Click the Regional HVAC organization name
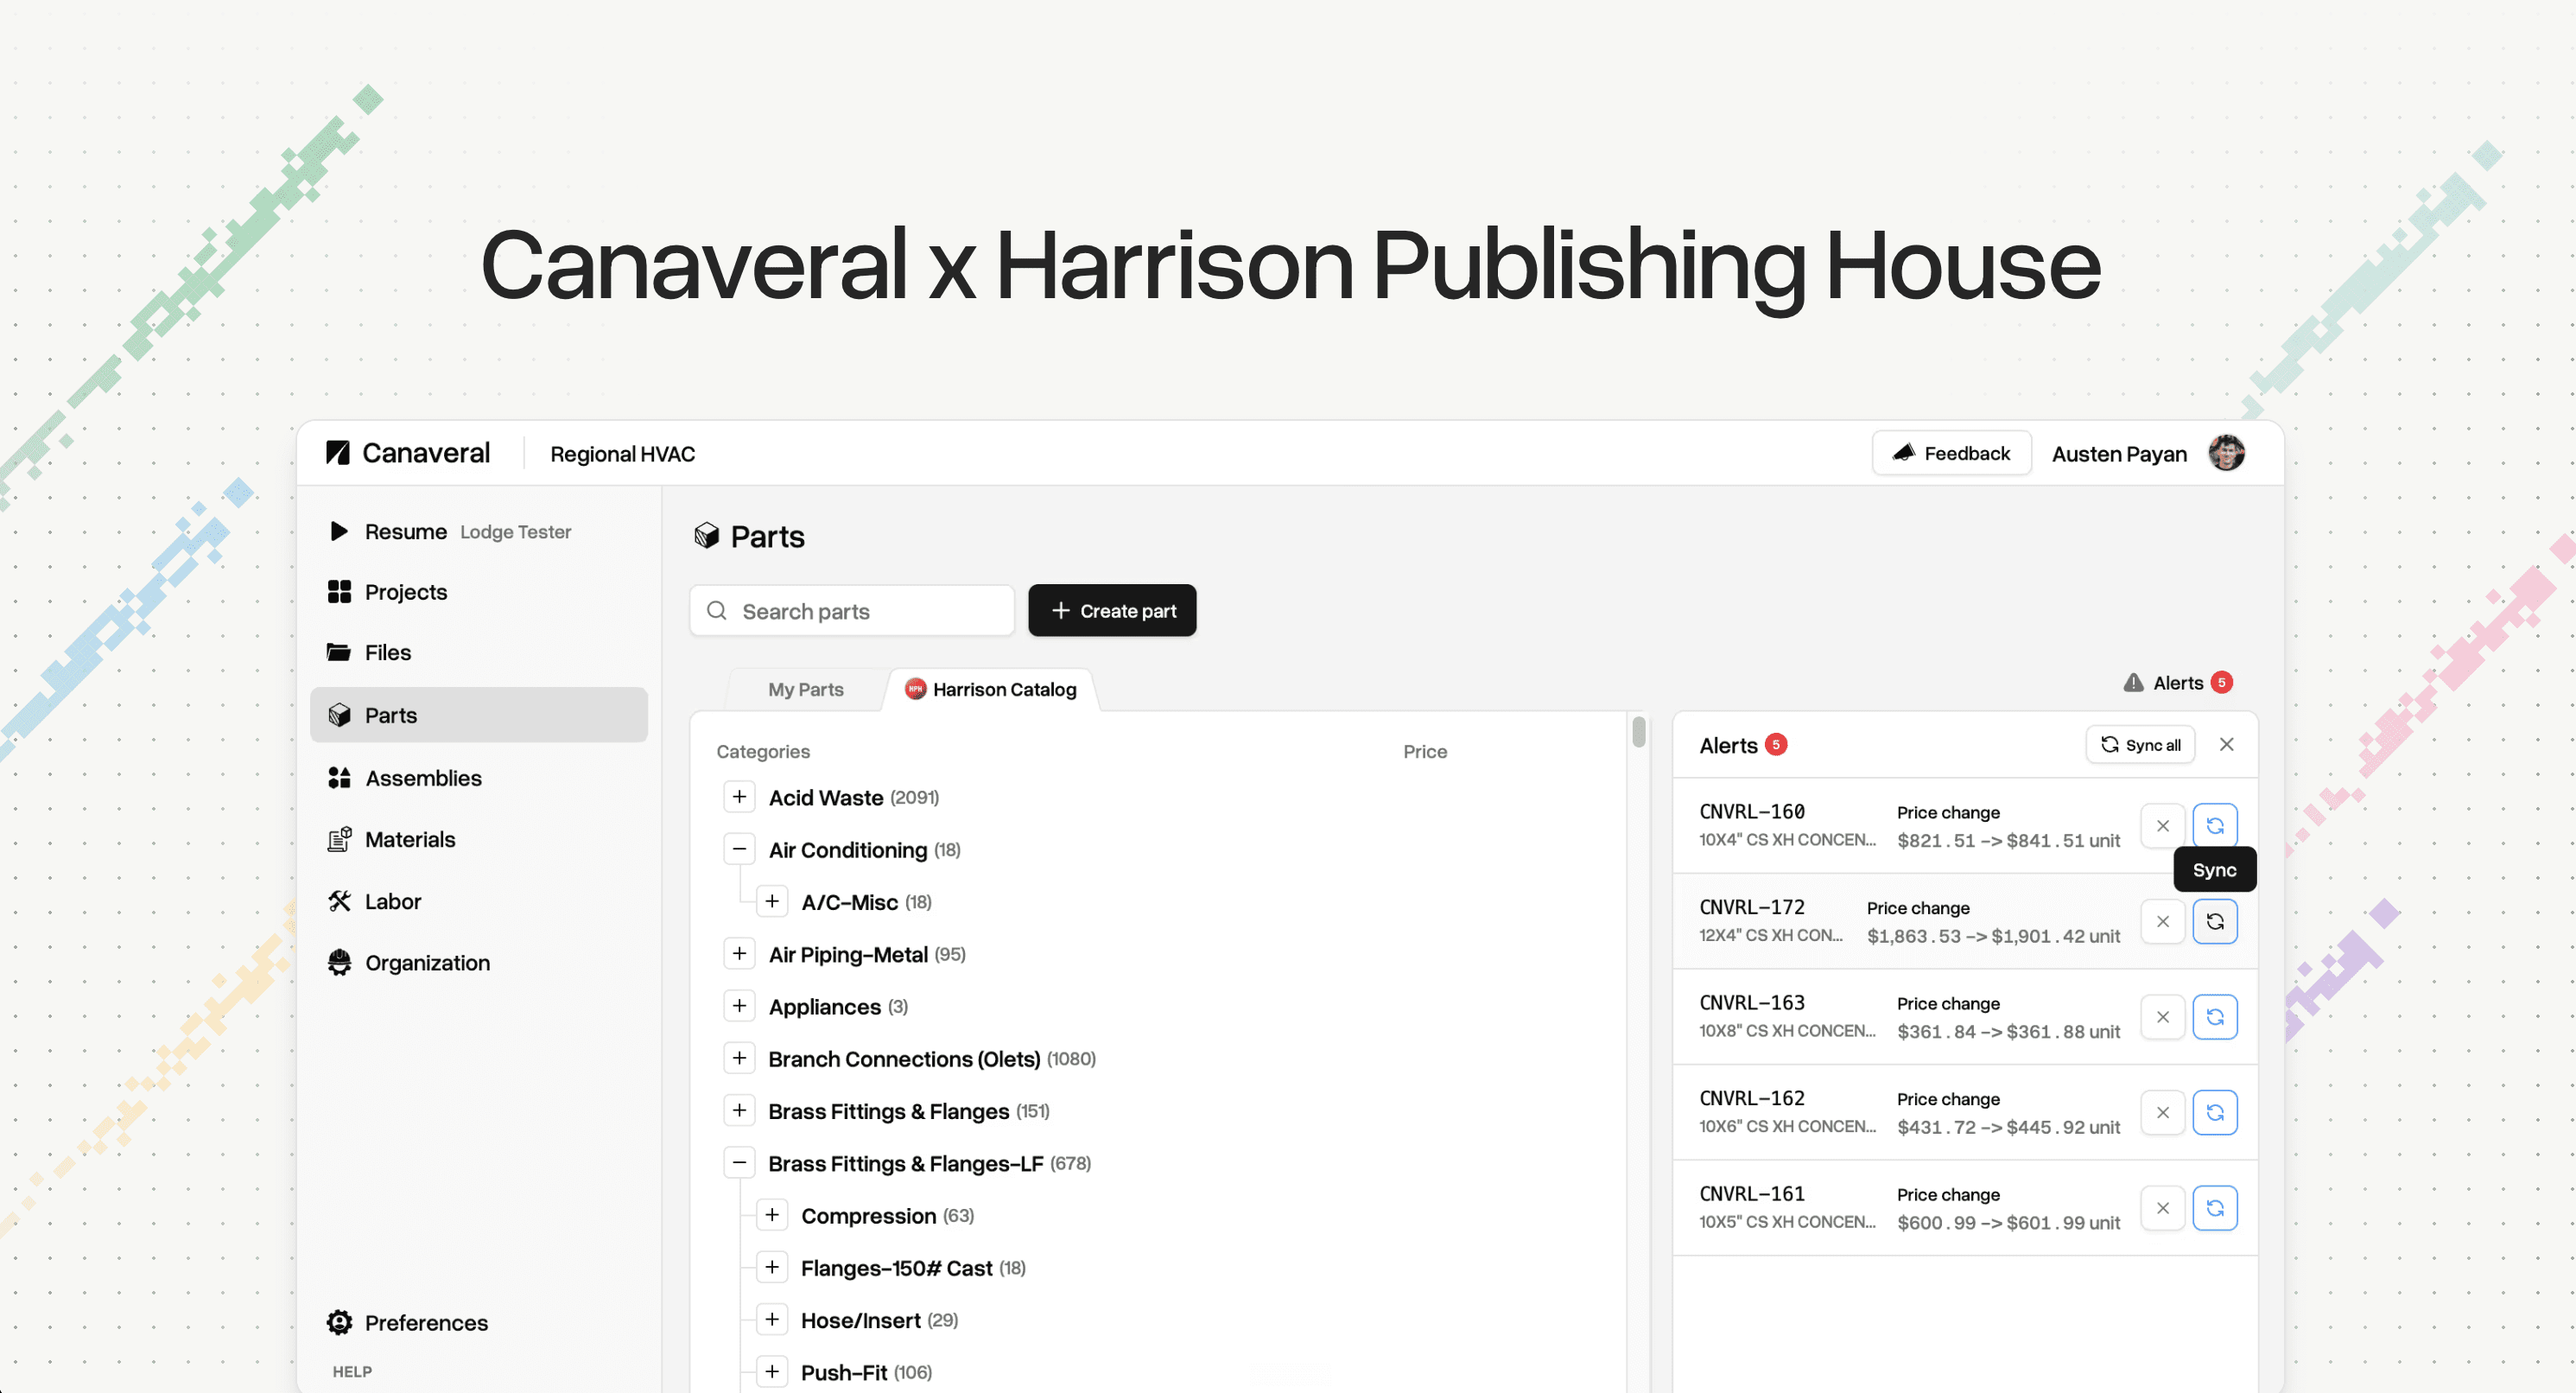 pos(622,454)
